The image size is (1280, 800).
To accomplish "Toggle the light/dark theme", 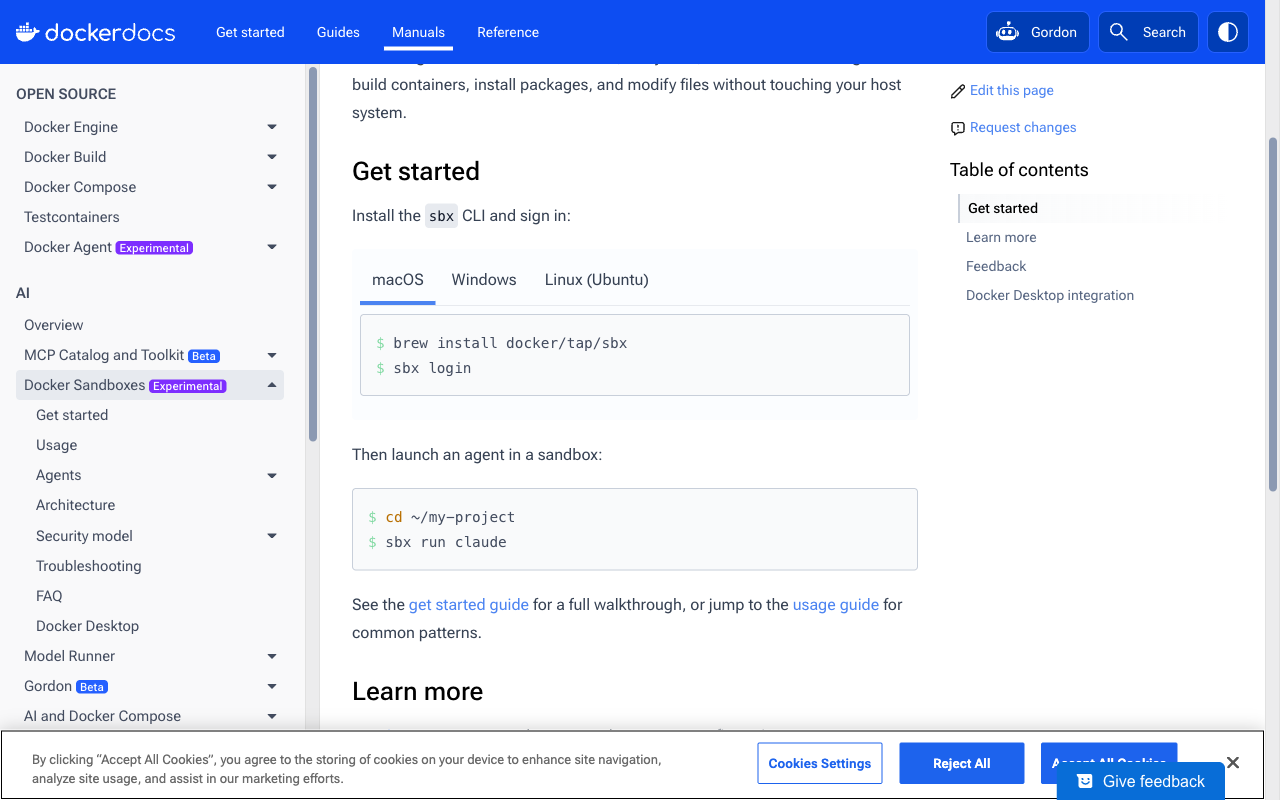I will 1228,32.
